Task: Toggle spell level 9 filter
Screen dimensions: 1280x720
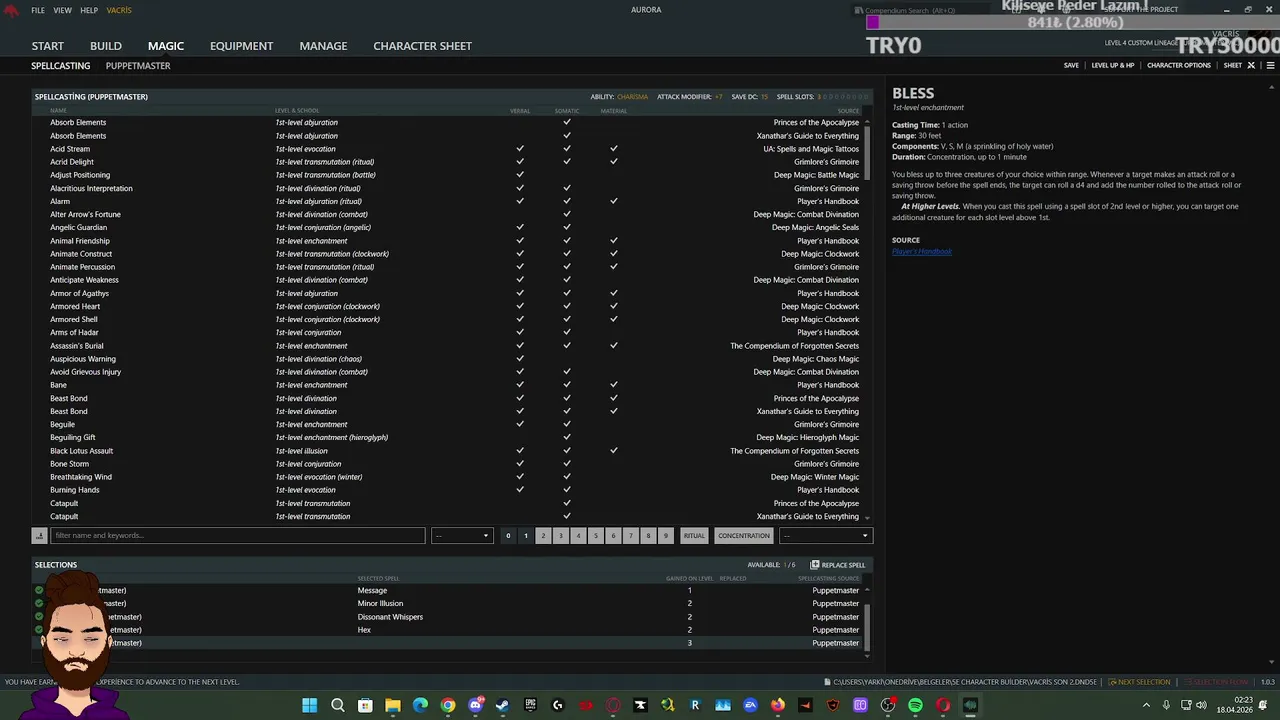Action: [666, 536]
